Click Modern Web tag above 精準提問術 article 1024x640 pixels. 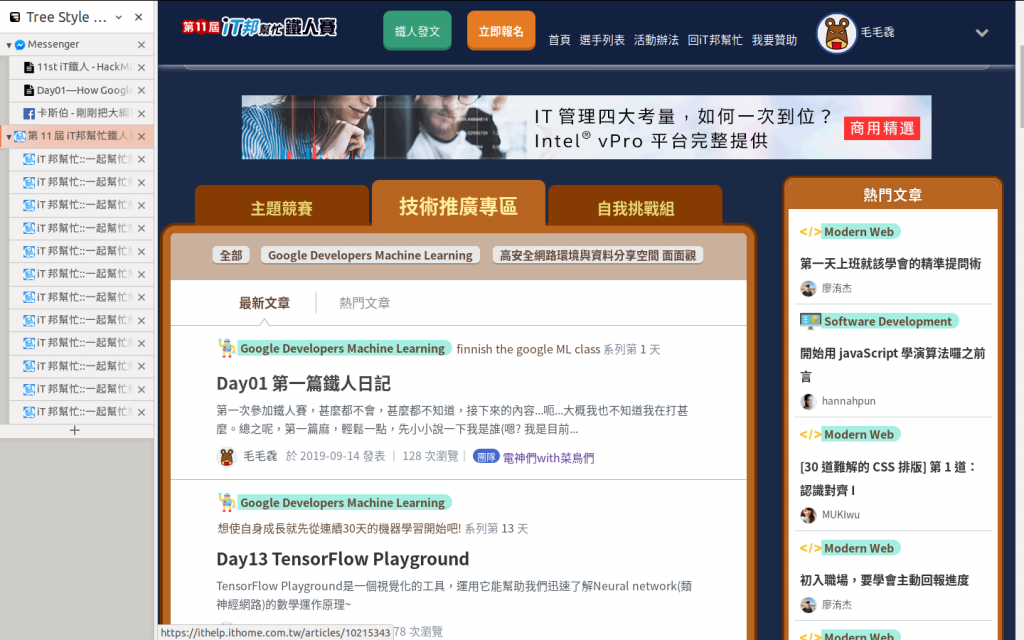(859, 232)
